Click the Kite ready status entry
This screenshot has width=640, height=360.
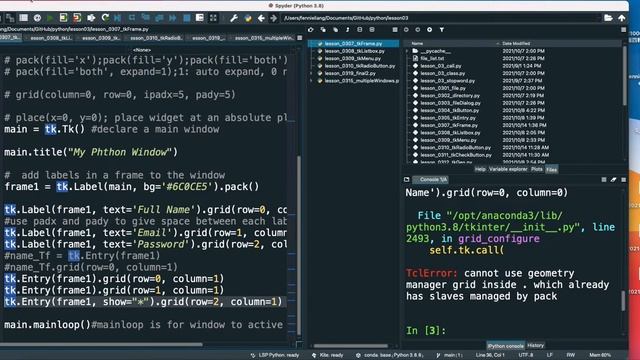327,355
